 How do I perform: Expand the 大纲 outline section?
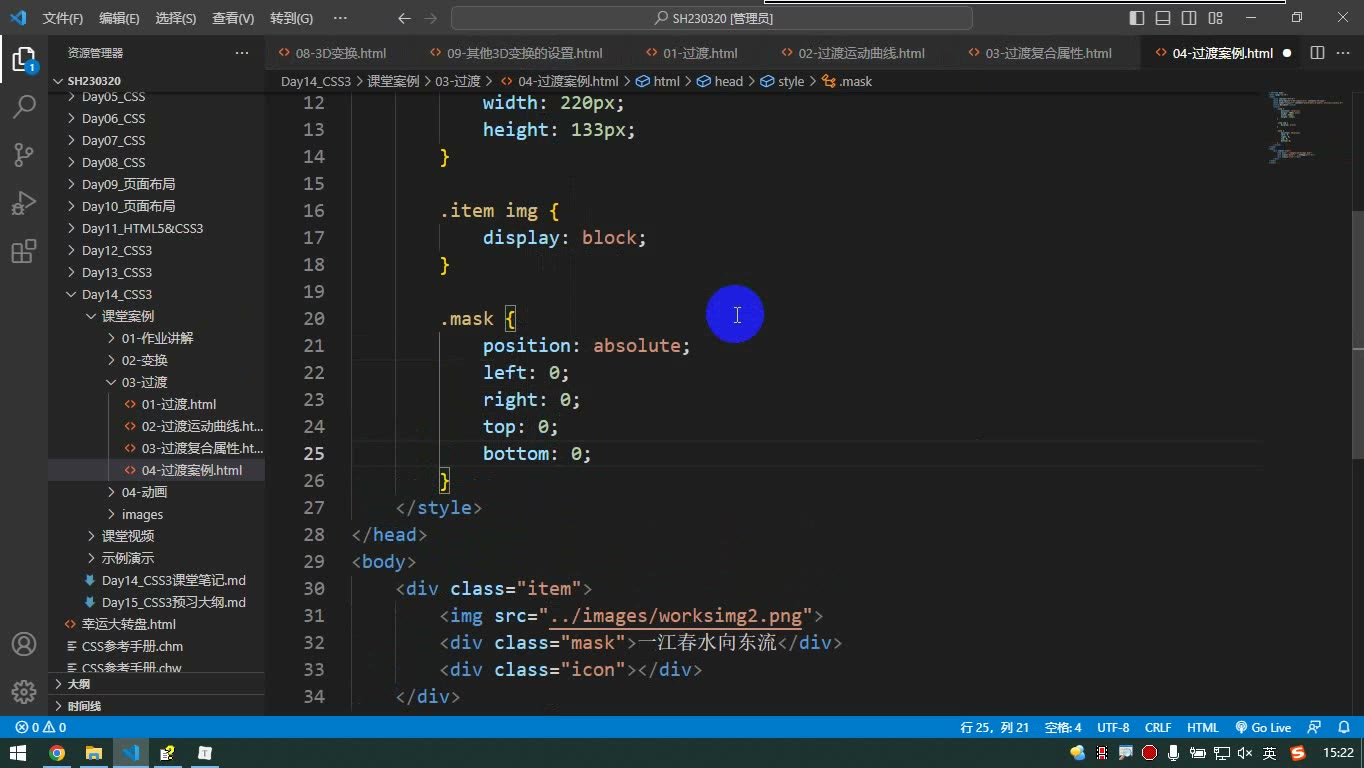point(78,684)
